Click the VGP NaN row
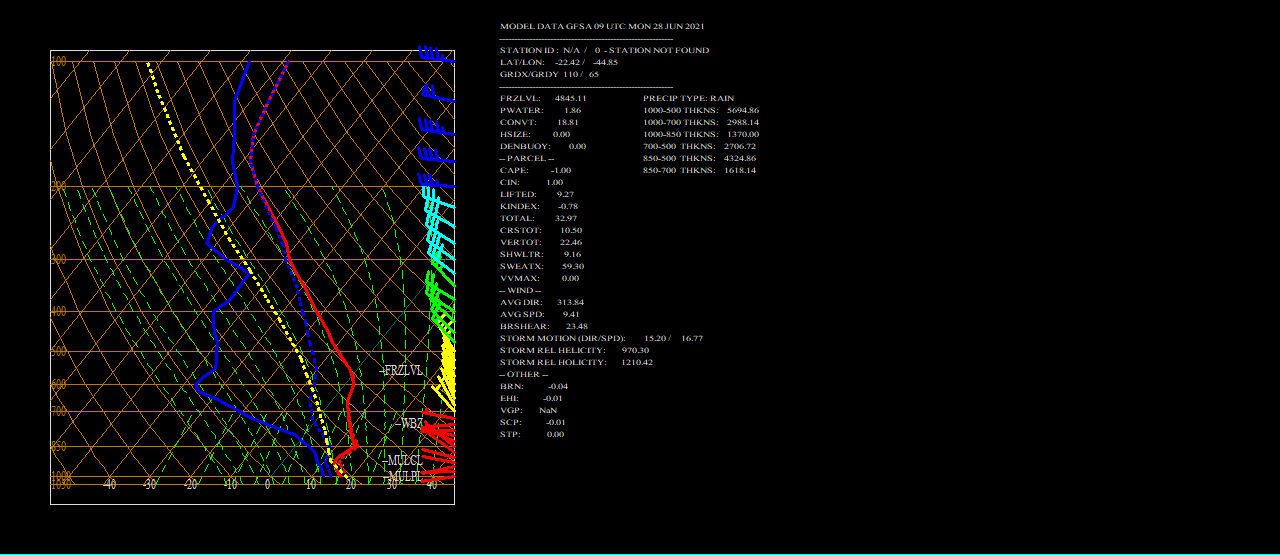This screenshot has width=1280, height=555. pos(528,410)
